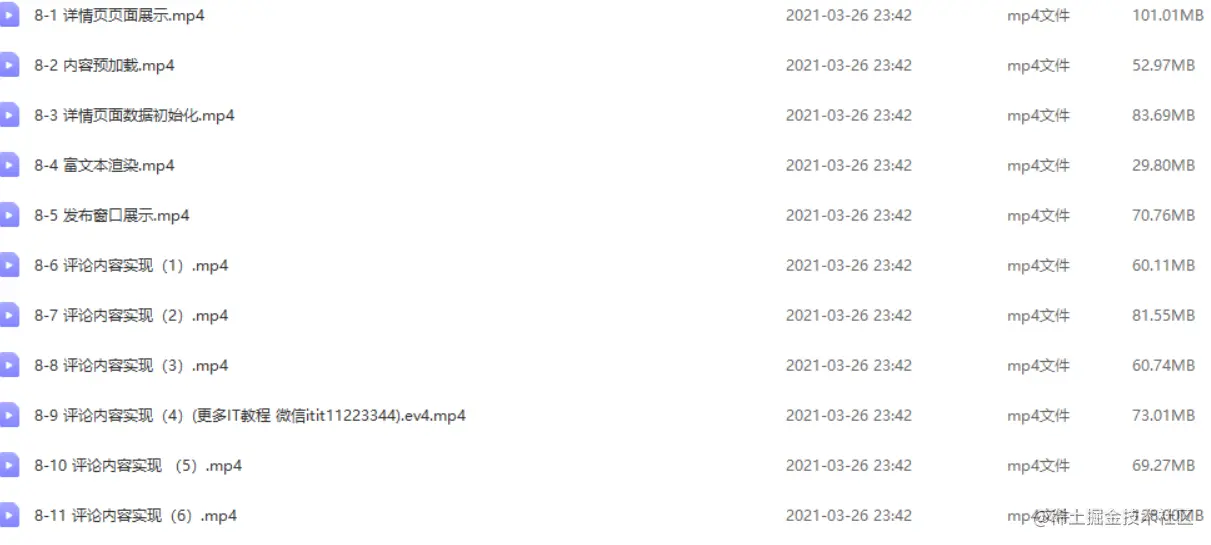The height and width of the screenshot is (545, 1211).
Task: Open file 8-2 内容预加载.mp4
Action: (x=104, y=65)
